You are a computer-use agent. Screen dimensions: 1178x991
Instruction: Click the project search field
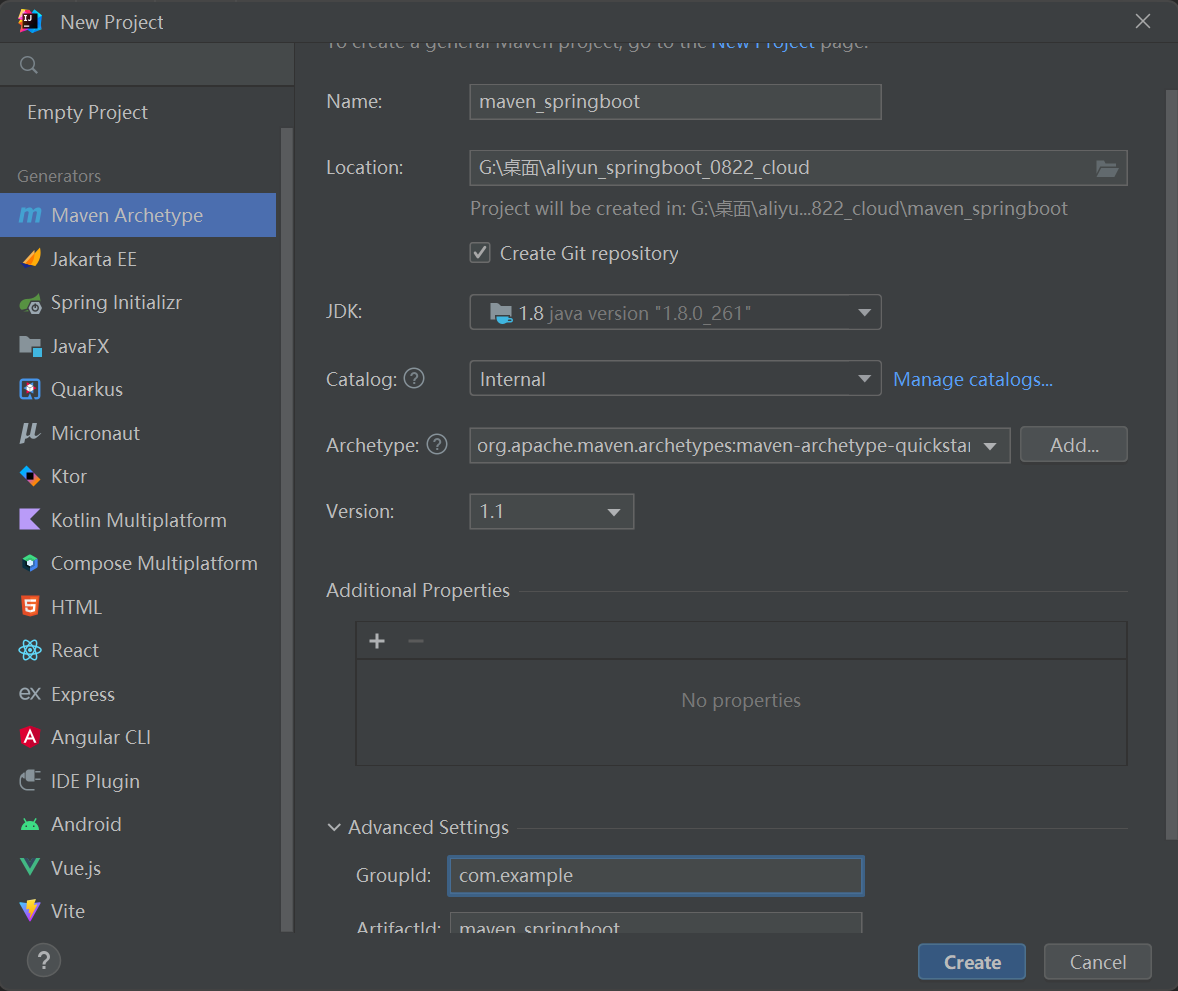147,65
